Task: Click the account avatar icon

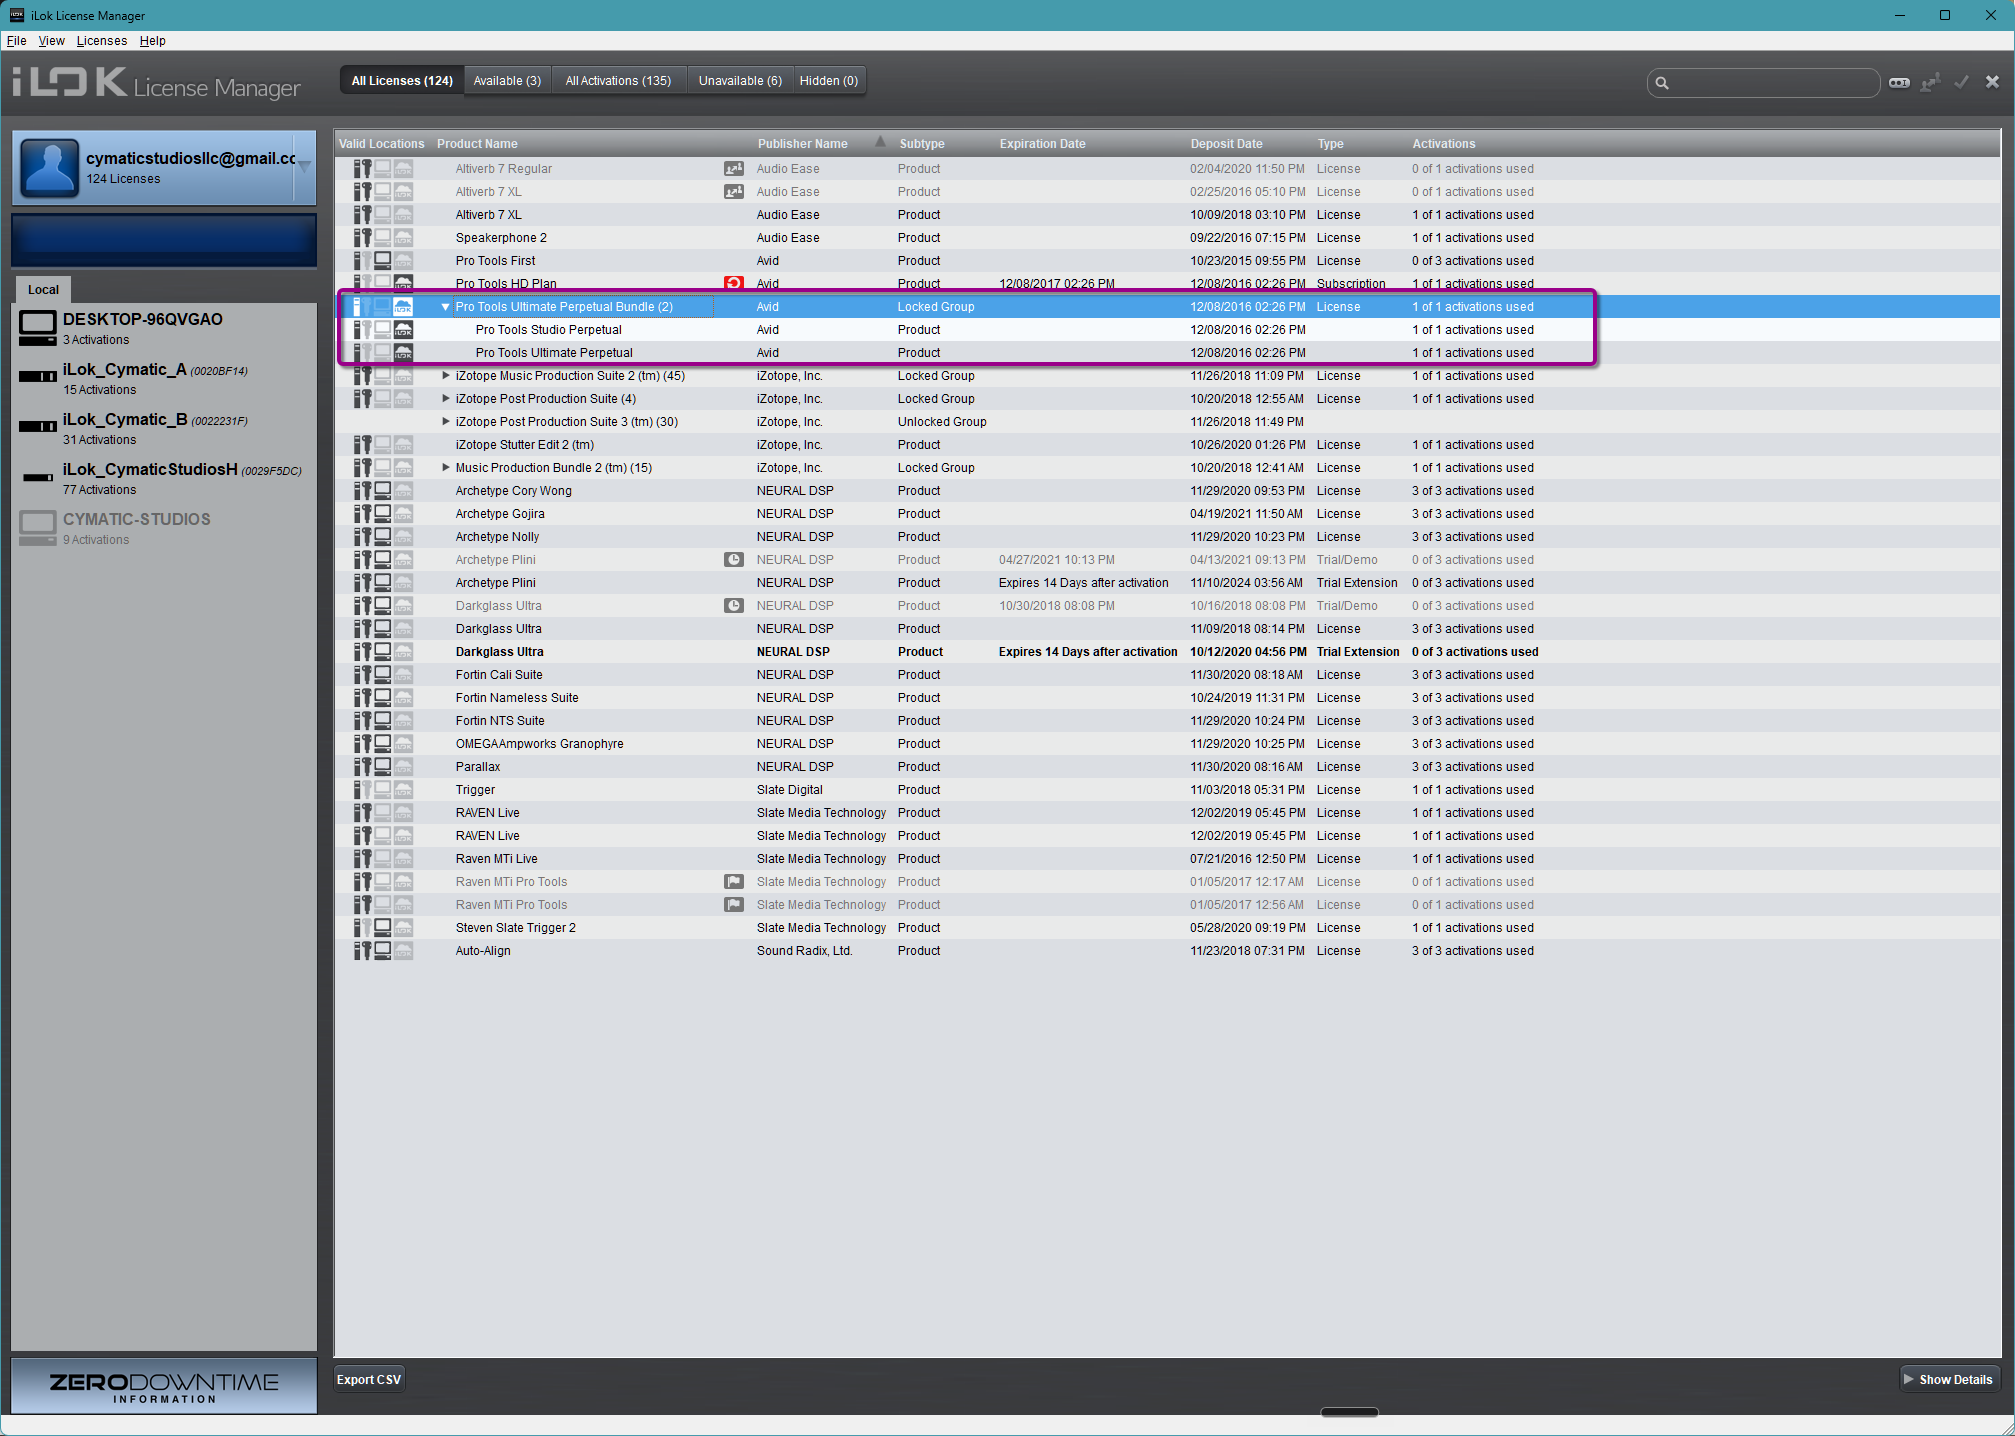Action: (49, 167)
